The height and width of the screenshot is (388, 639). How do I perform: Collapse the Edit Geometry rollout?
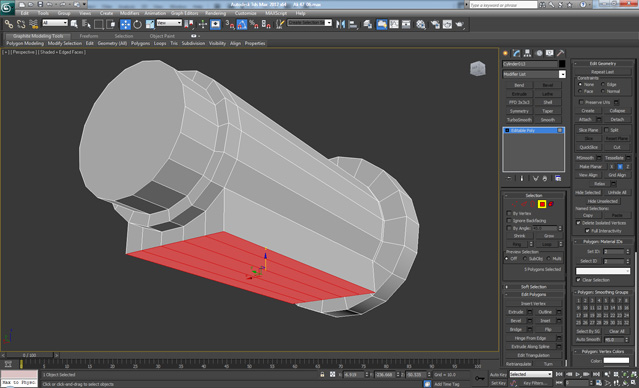[x=603, y=63]
